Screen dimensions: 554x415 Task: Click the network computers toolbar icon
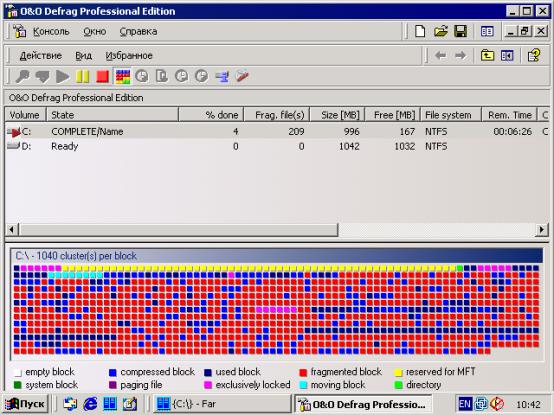[222, 76]
